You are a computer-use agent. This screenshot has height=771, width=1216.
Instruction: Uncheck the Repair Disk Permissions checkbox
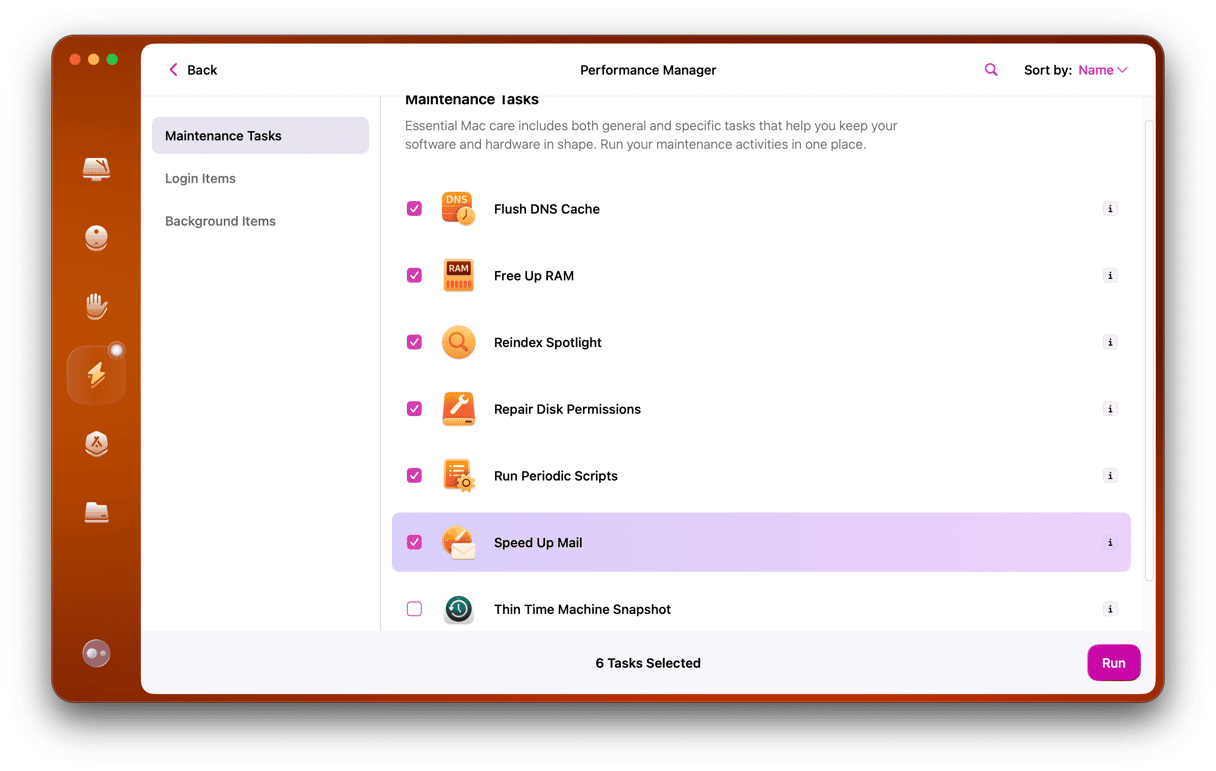tap(414, 409)
